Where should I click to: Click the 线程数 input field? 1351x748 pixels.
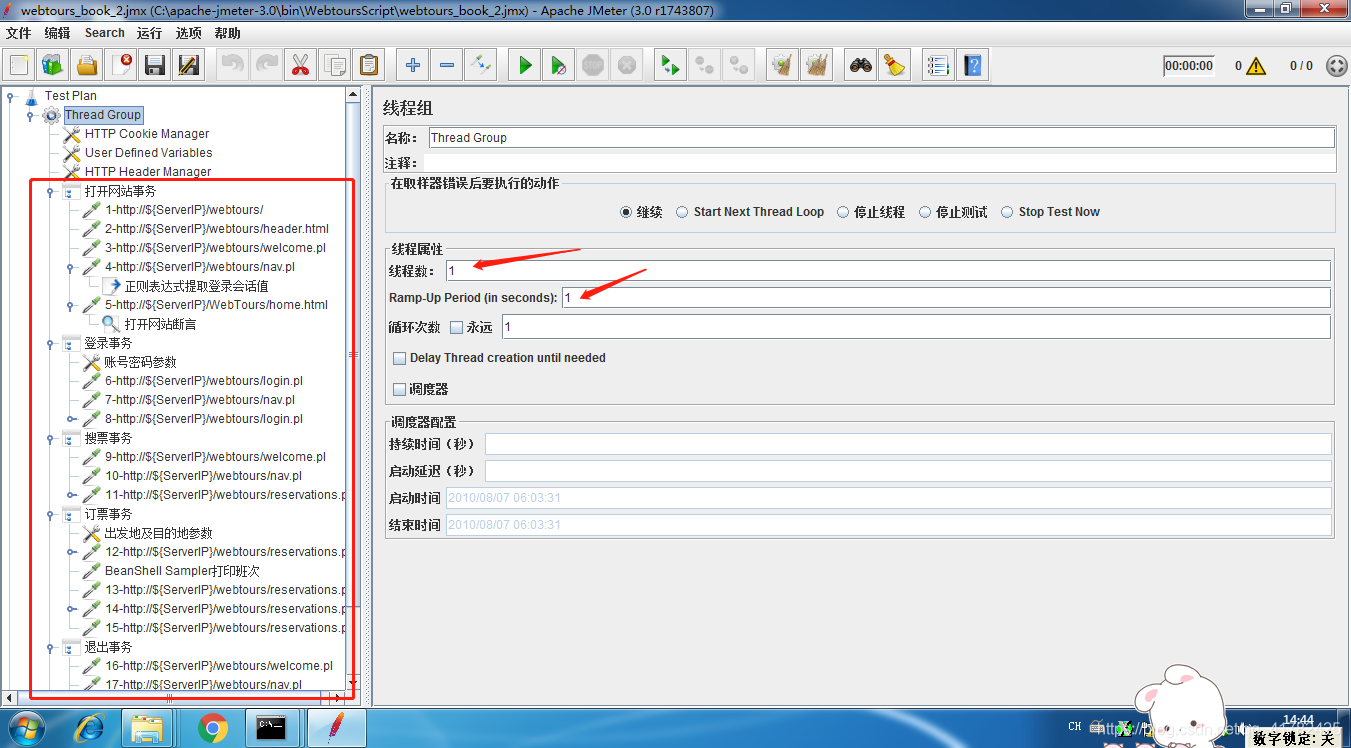pos(888,271)
